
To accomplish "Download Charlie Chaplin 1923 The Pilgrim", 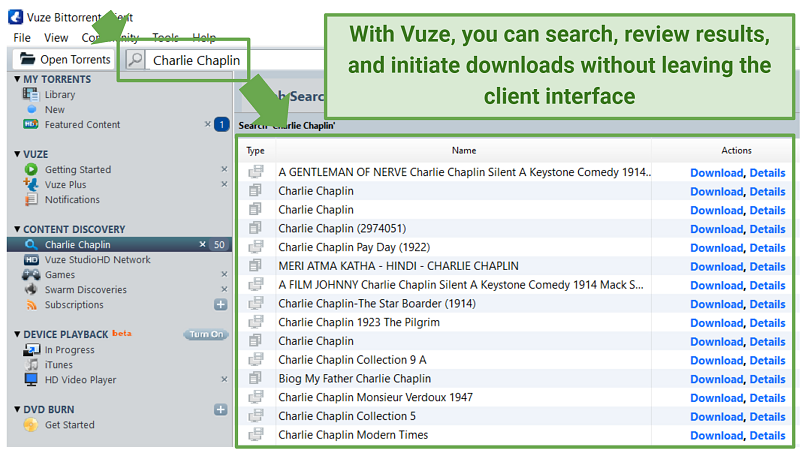I will click(x=717, y=323).
